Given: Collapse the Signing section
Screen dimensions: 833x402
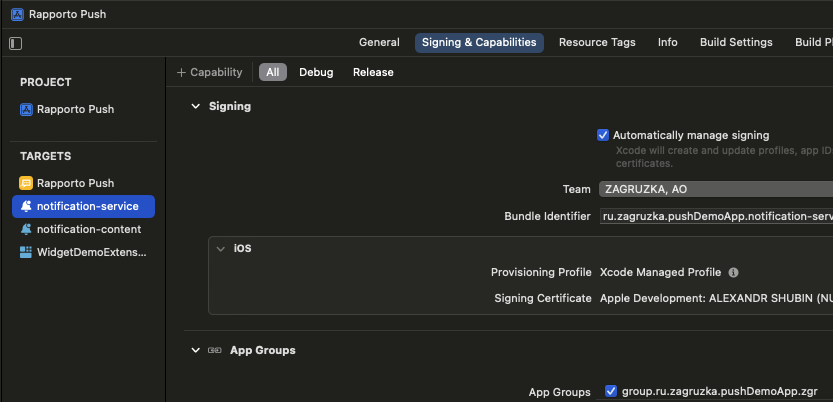Looking at the screenshot, I should 196,106.
